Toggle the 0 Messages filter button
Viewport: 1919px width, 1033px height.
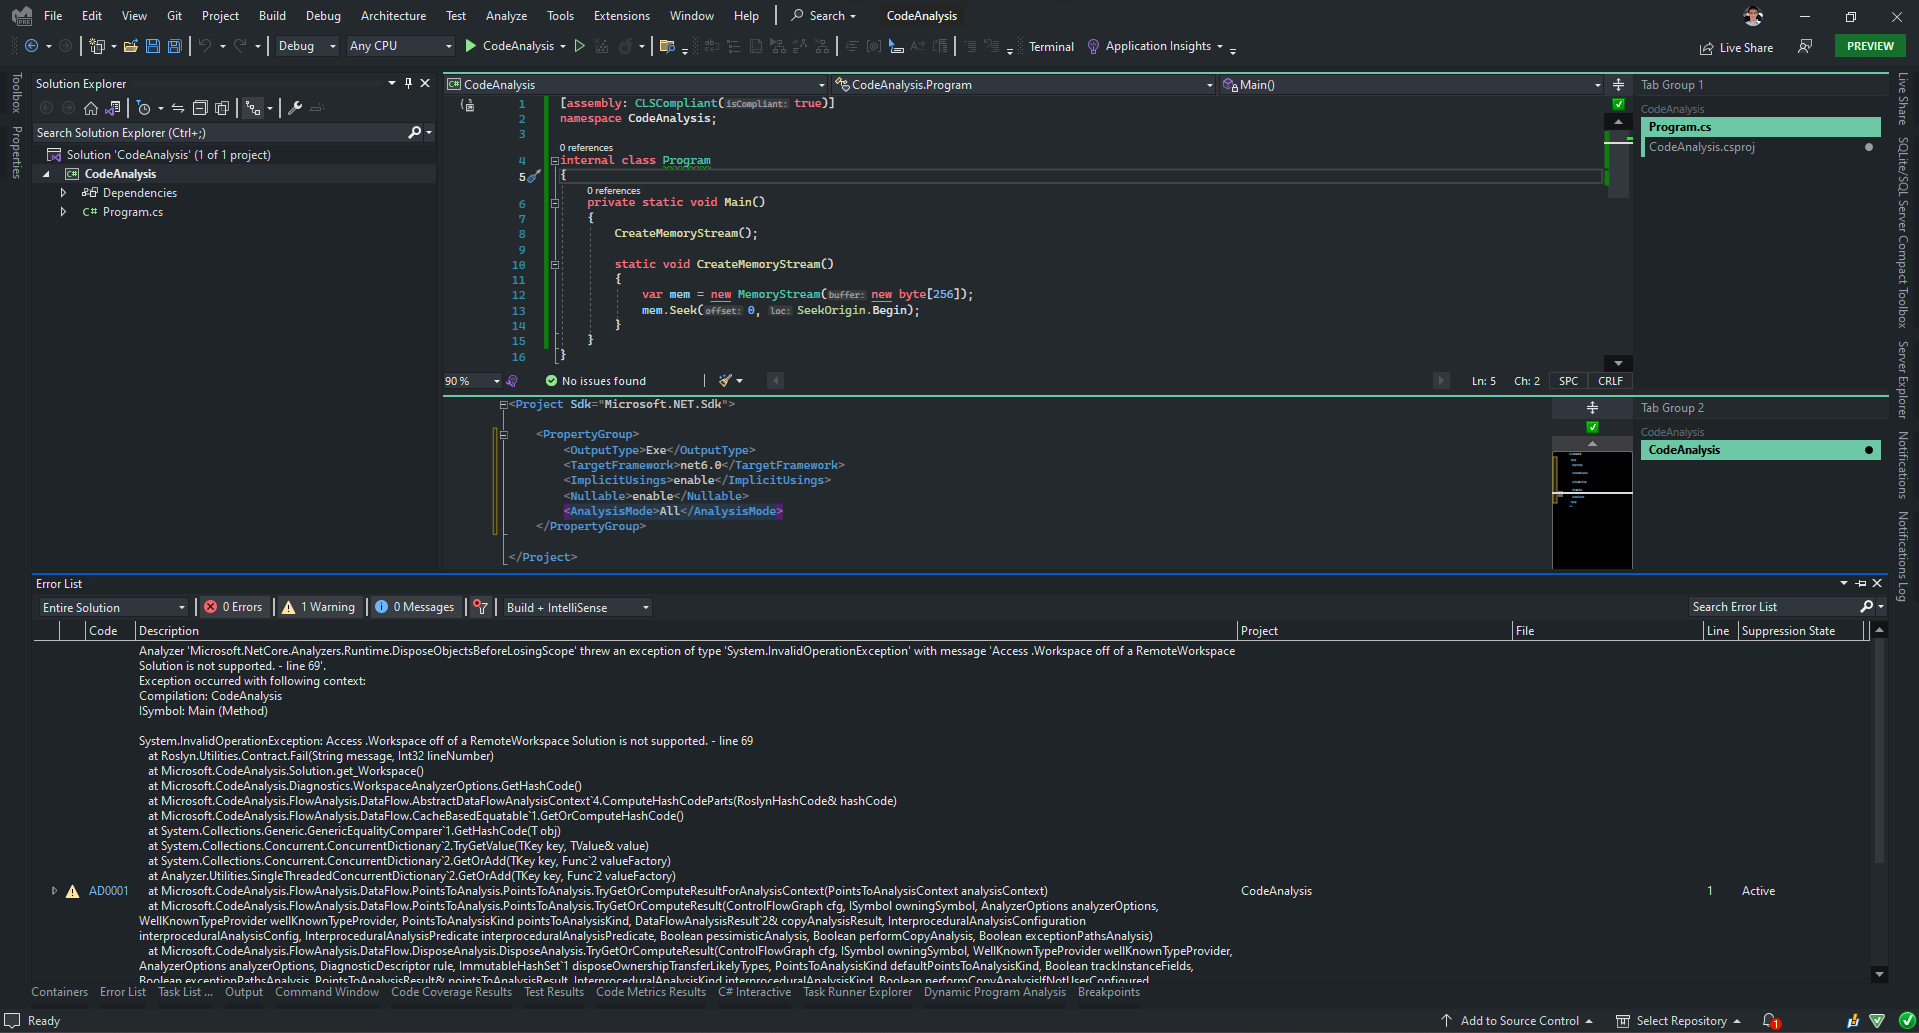[415, 606]
